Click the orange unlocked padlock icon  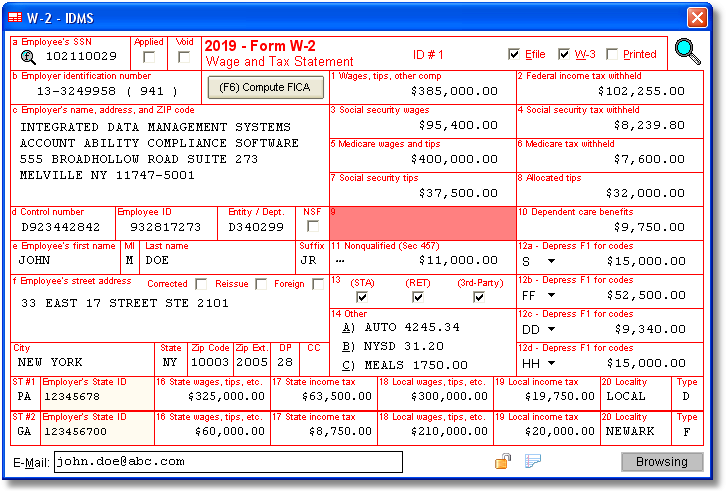(503, 461)
